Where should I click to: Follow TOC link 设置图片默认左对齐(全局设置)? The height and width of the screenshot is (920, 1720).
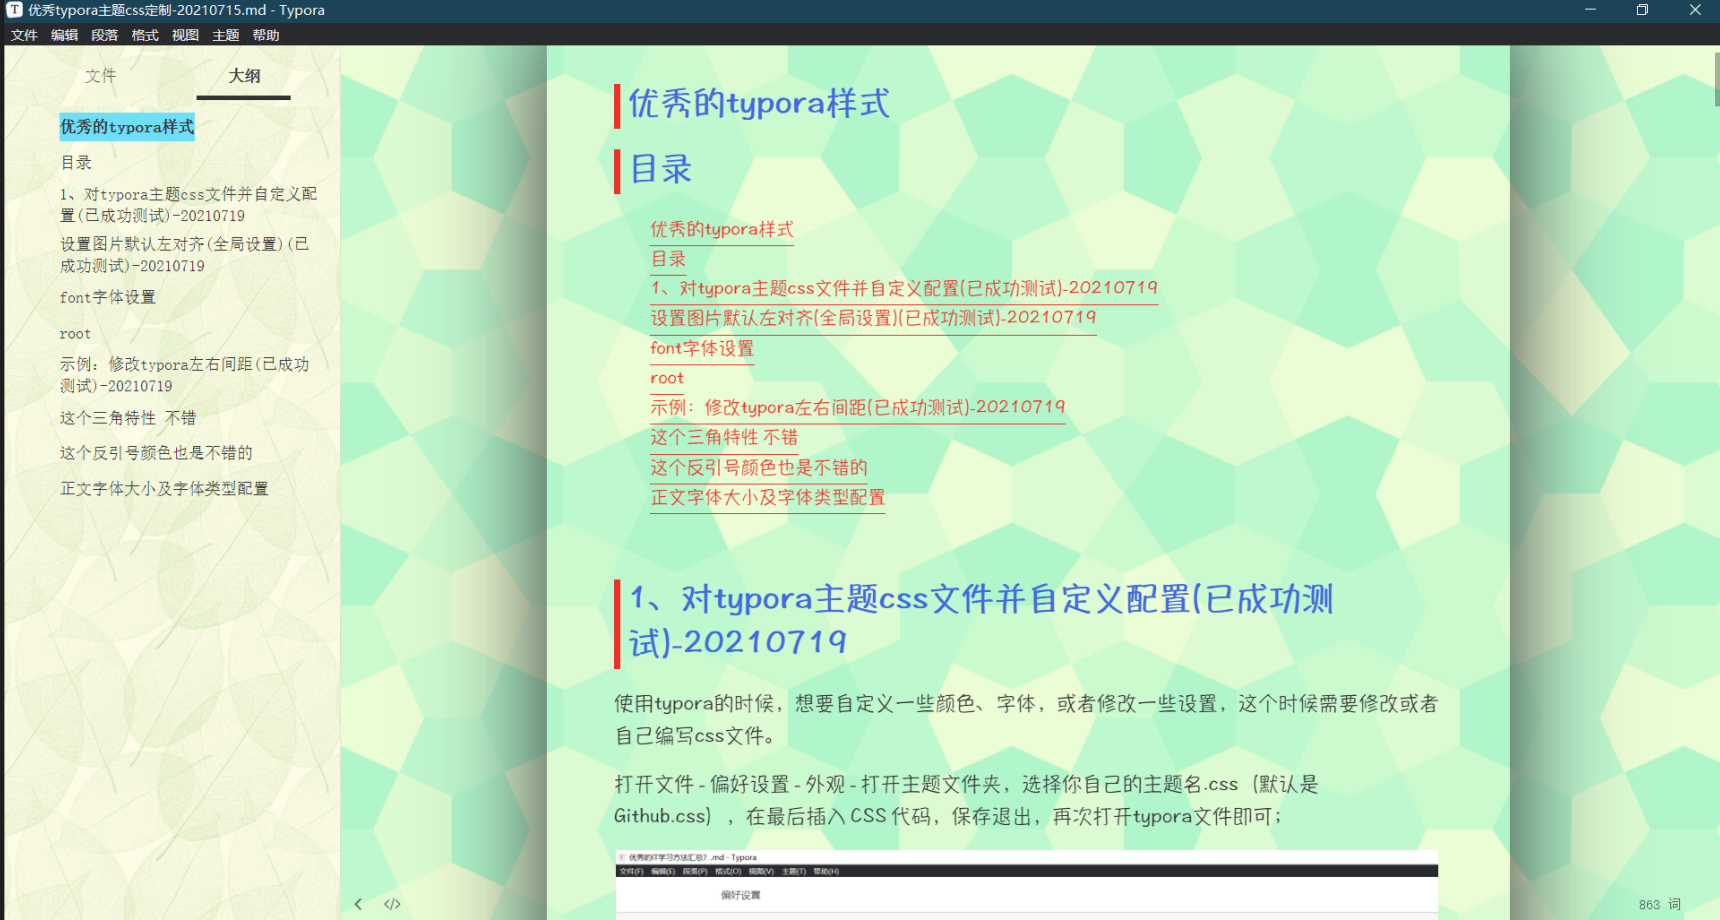click(873, 318)
